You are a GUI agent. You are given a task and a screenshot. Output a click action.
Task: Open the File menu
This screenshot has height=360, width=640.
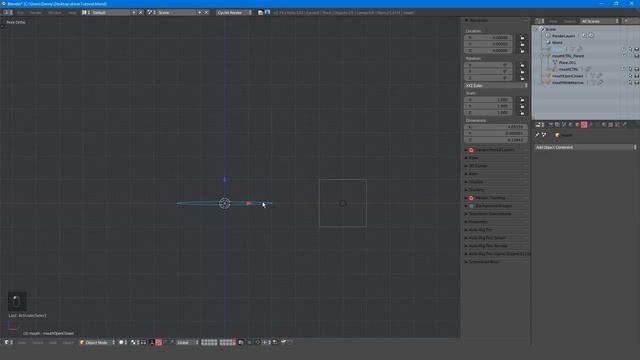coord(20,13)
